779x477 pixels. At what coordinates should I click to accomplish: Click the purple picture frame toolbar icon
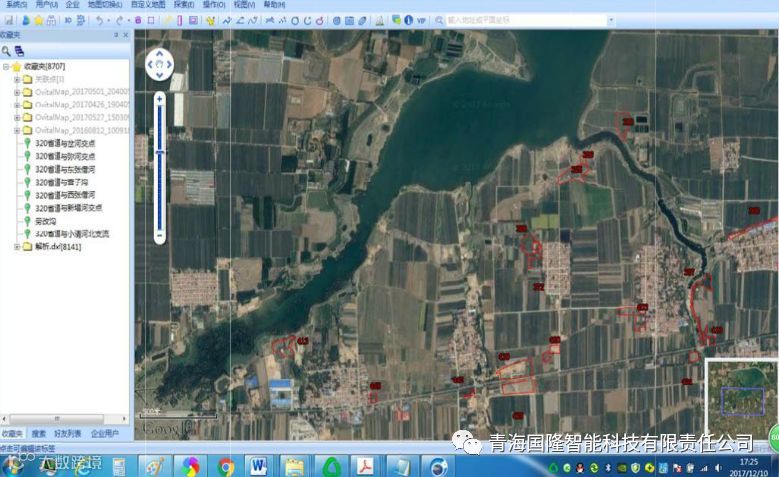[193, 20]
